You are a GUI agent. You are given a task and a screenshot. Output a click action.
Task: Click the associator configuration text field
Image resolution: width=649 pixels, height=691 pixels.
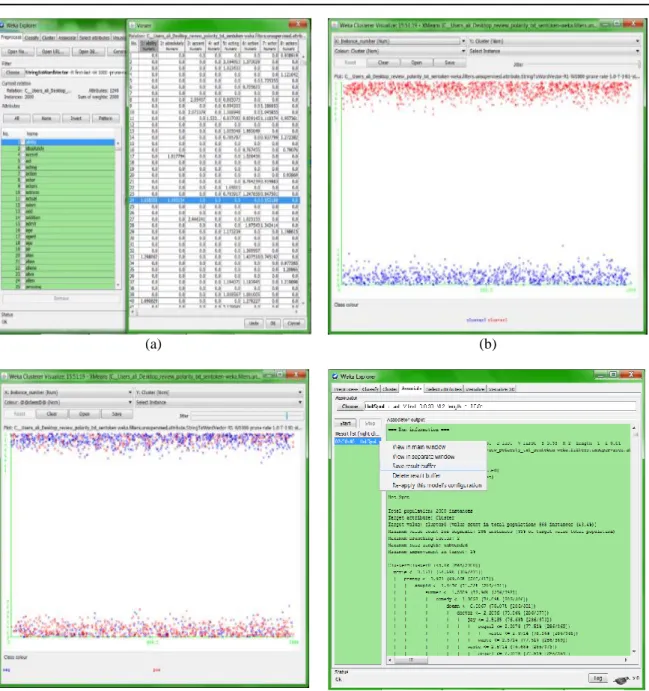tap(500, 406)
